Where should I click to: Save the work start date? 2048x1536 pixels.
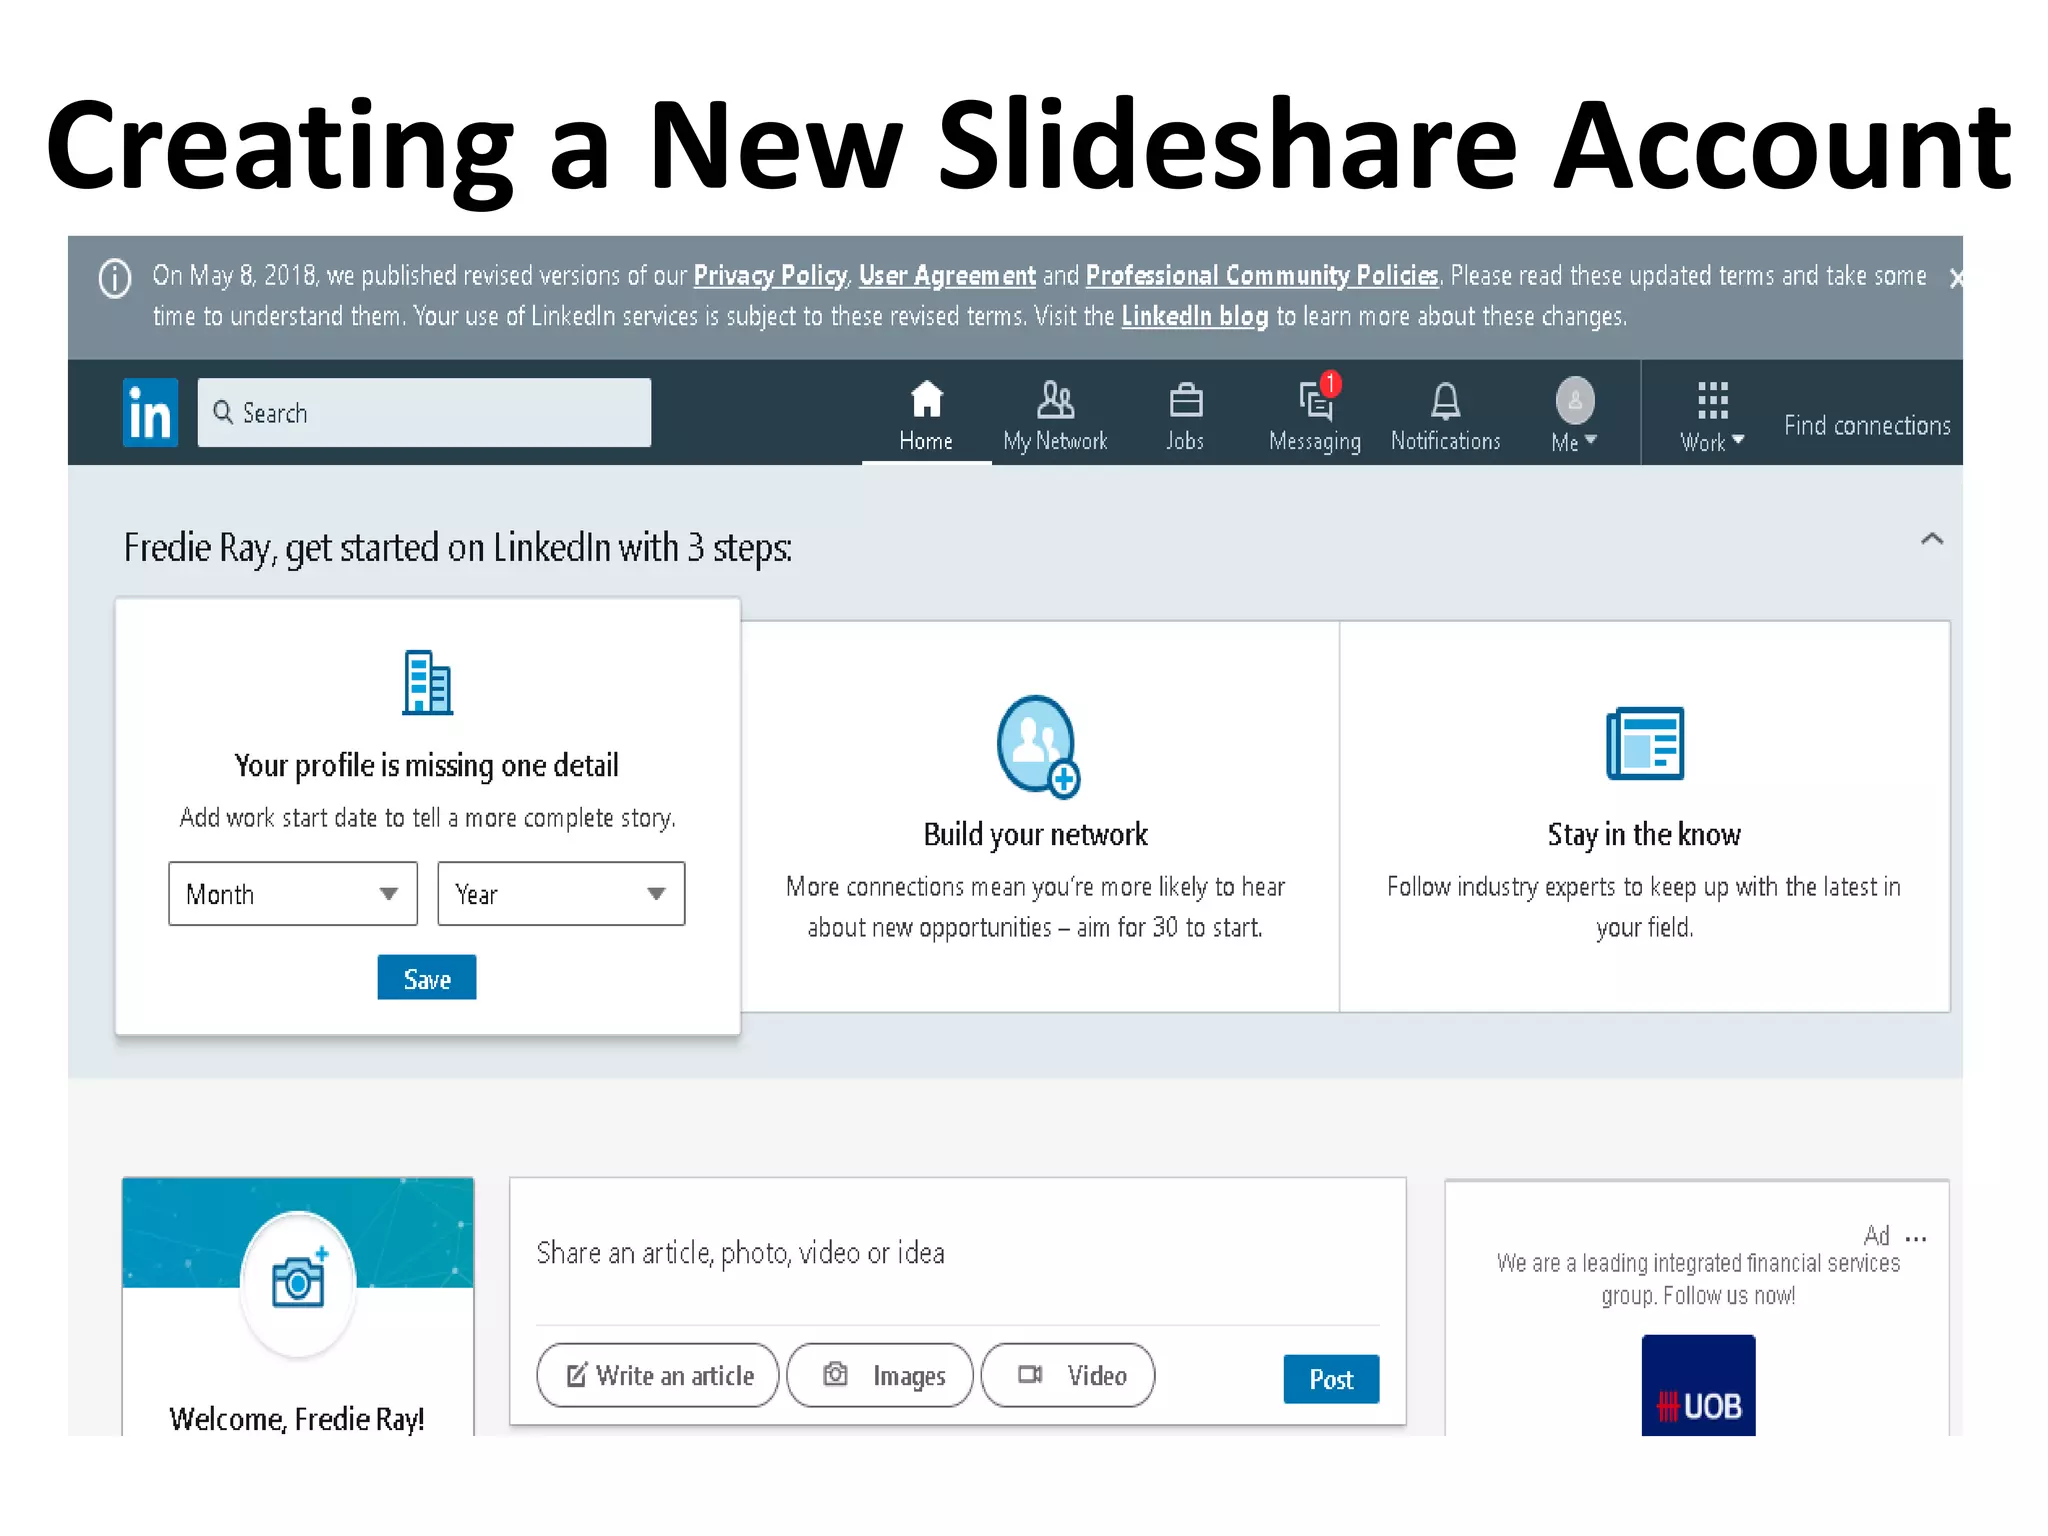[427, 978]
